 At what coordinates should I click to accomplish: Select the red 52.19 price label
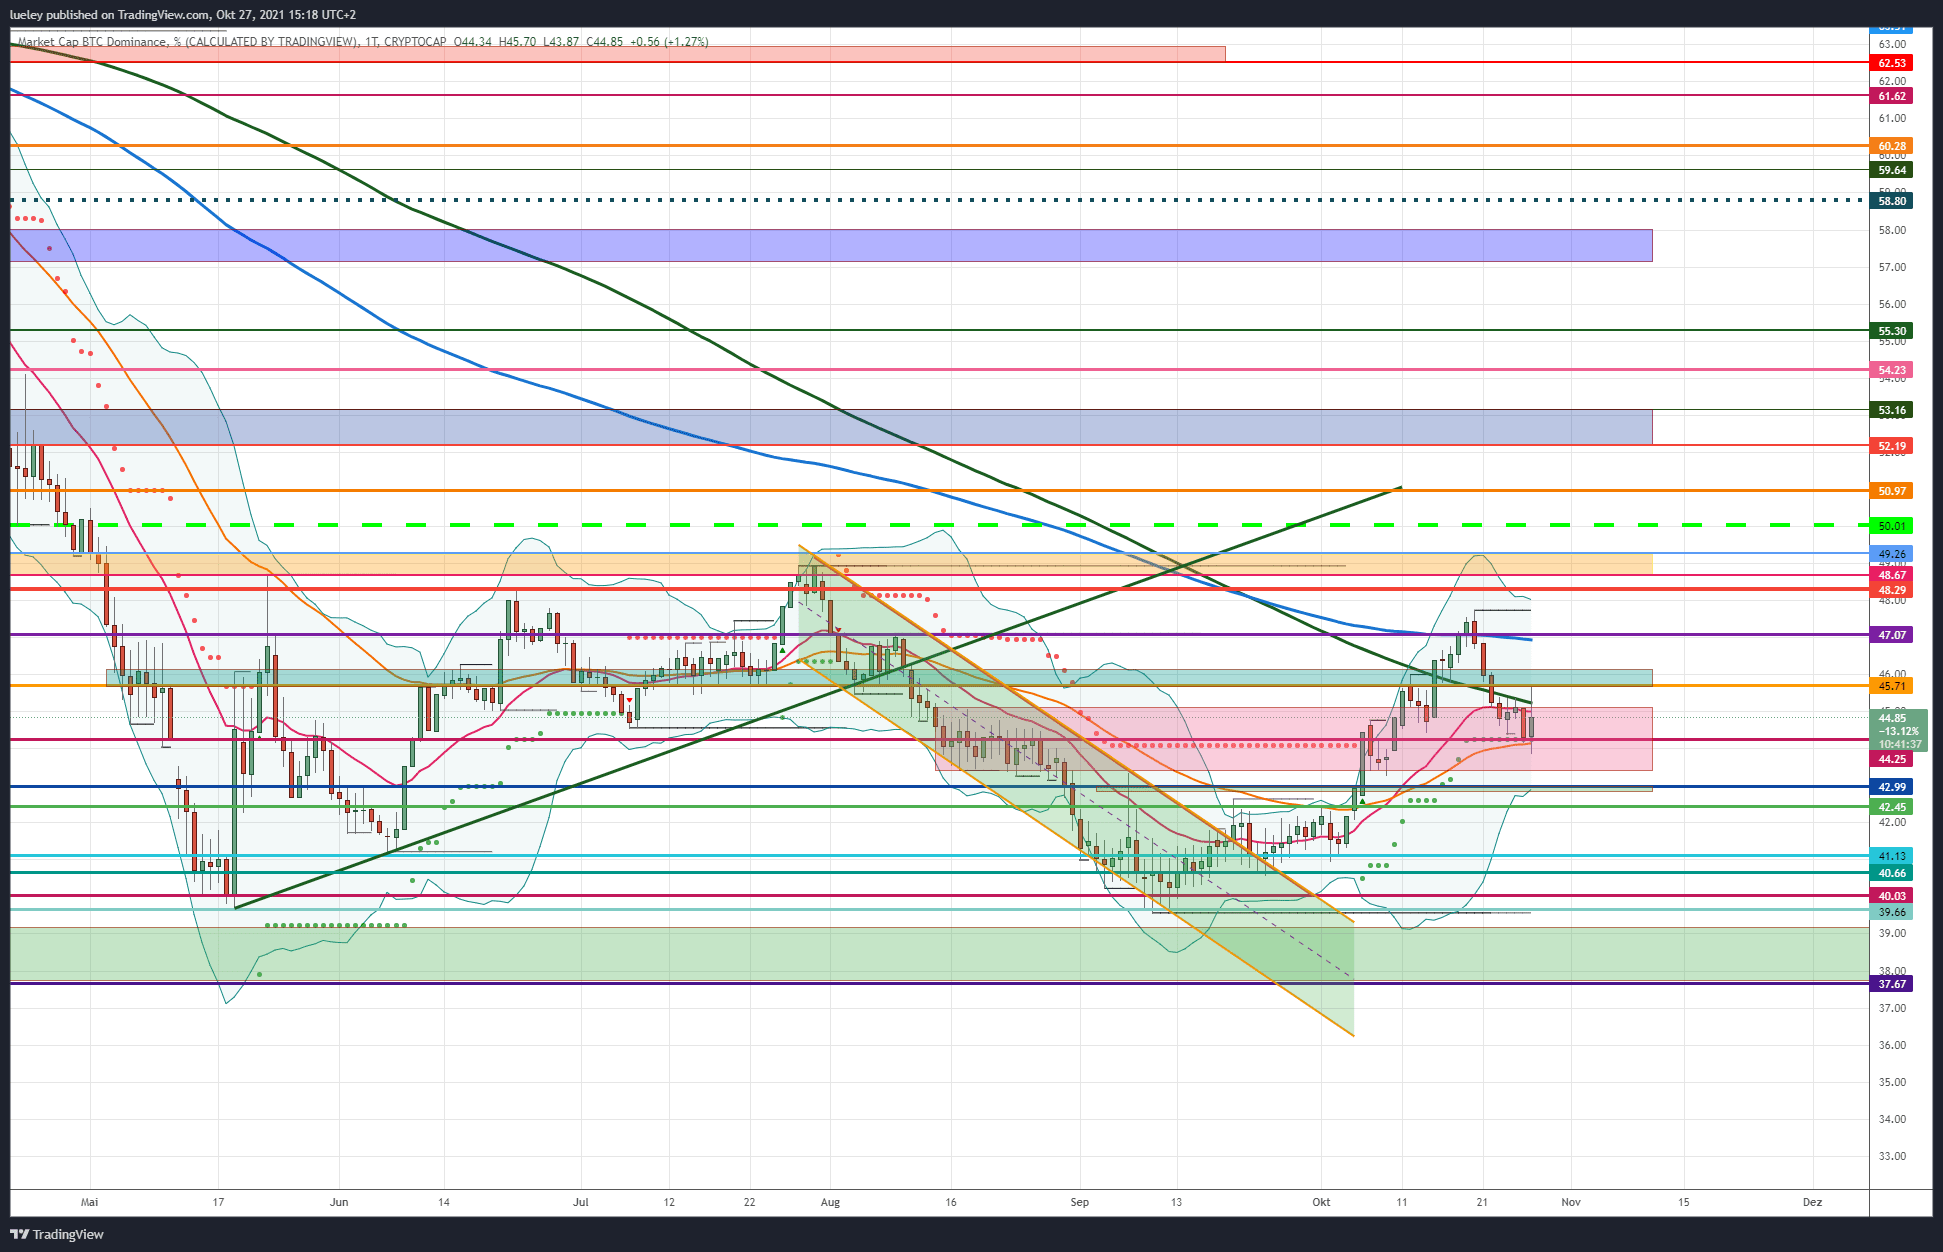pyautogui.click(x=1891, y=446)
